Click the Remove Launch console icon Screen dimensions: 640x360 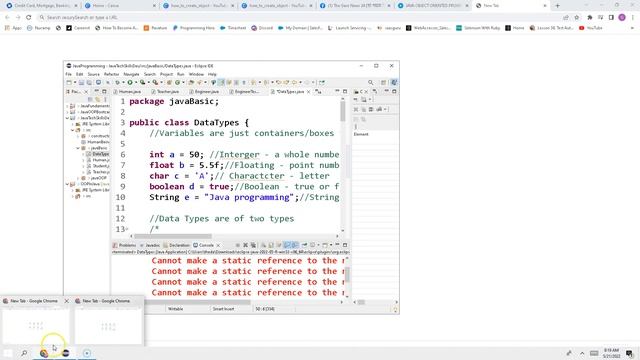pos(245,245)
